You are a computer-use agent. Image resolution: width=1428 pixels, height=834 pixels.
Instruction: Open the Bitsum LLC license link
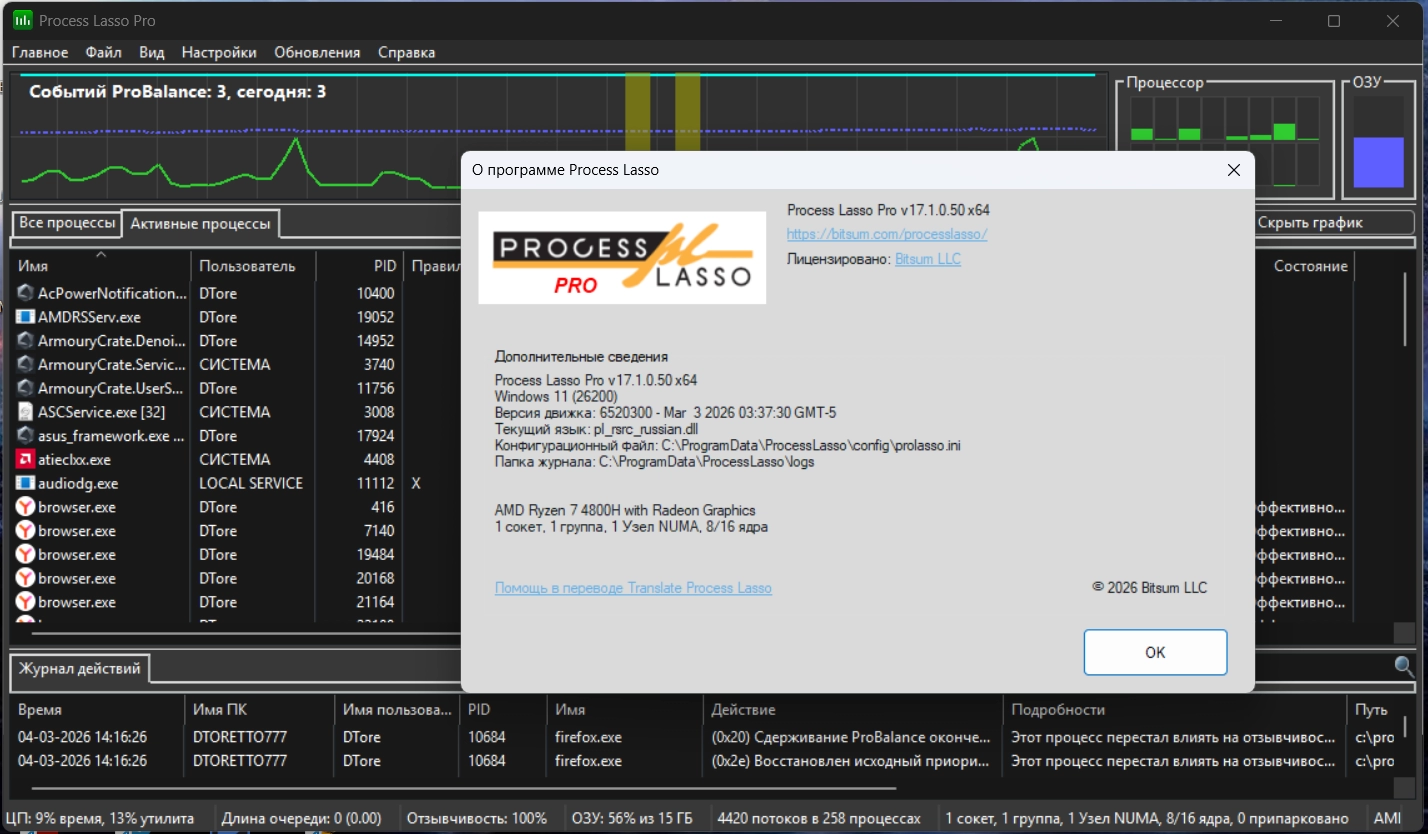point(928,258)
